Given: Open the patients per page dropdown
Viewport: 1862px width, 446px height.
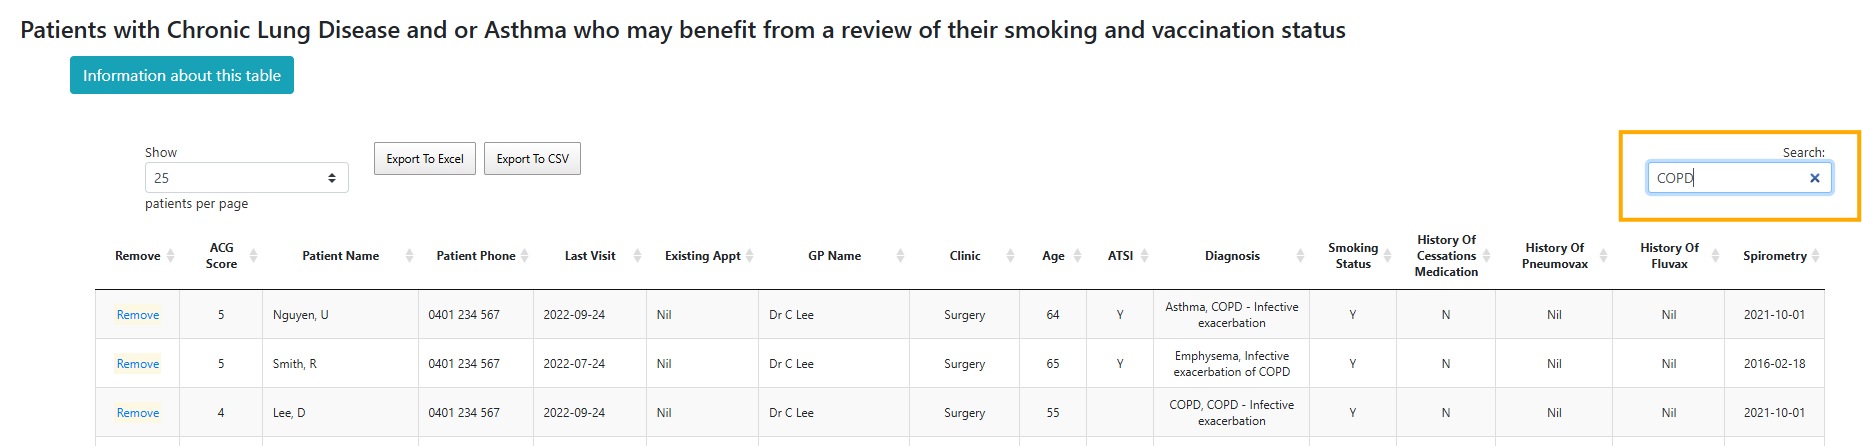Looking at the screenshot, I should point(246,178).
